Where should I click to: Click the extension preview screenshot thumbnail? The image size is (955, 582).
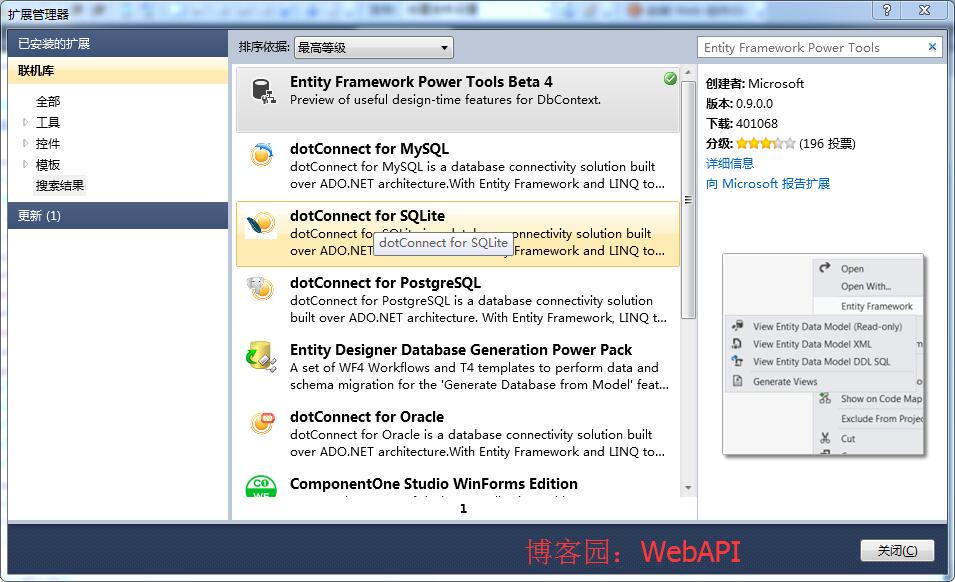pos(822,355)
